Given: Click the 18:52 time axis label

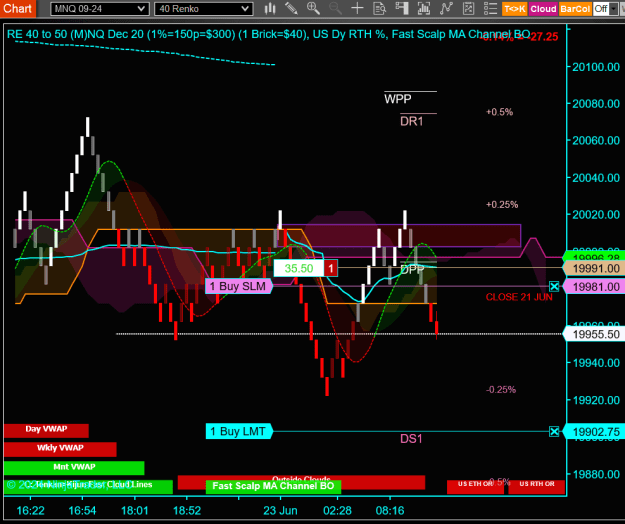Looking at the screenshot, I should 187,510.
